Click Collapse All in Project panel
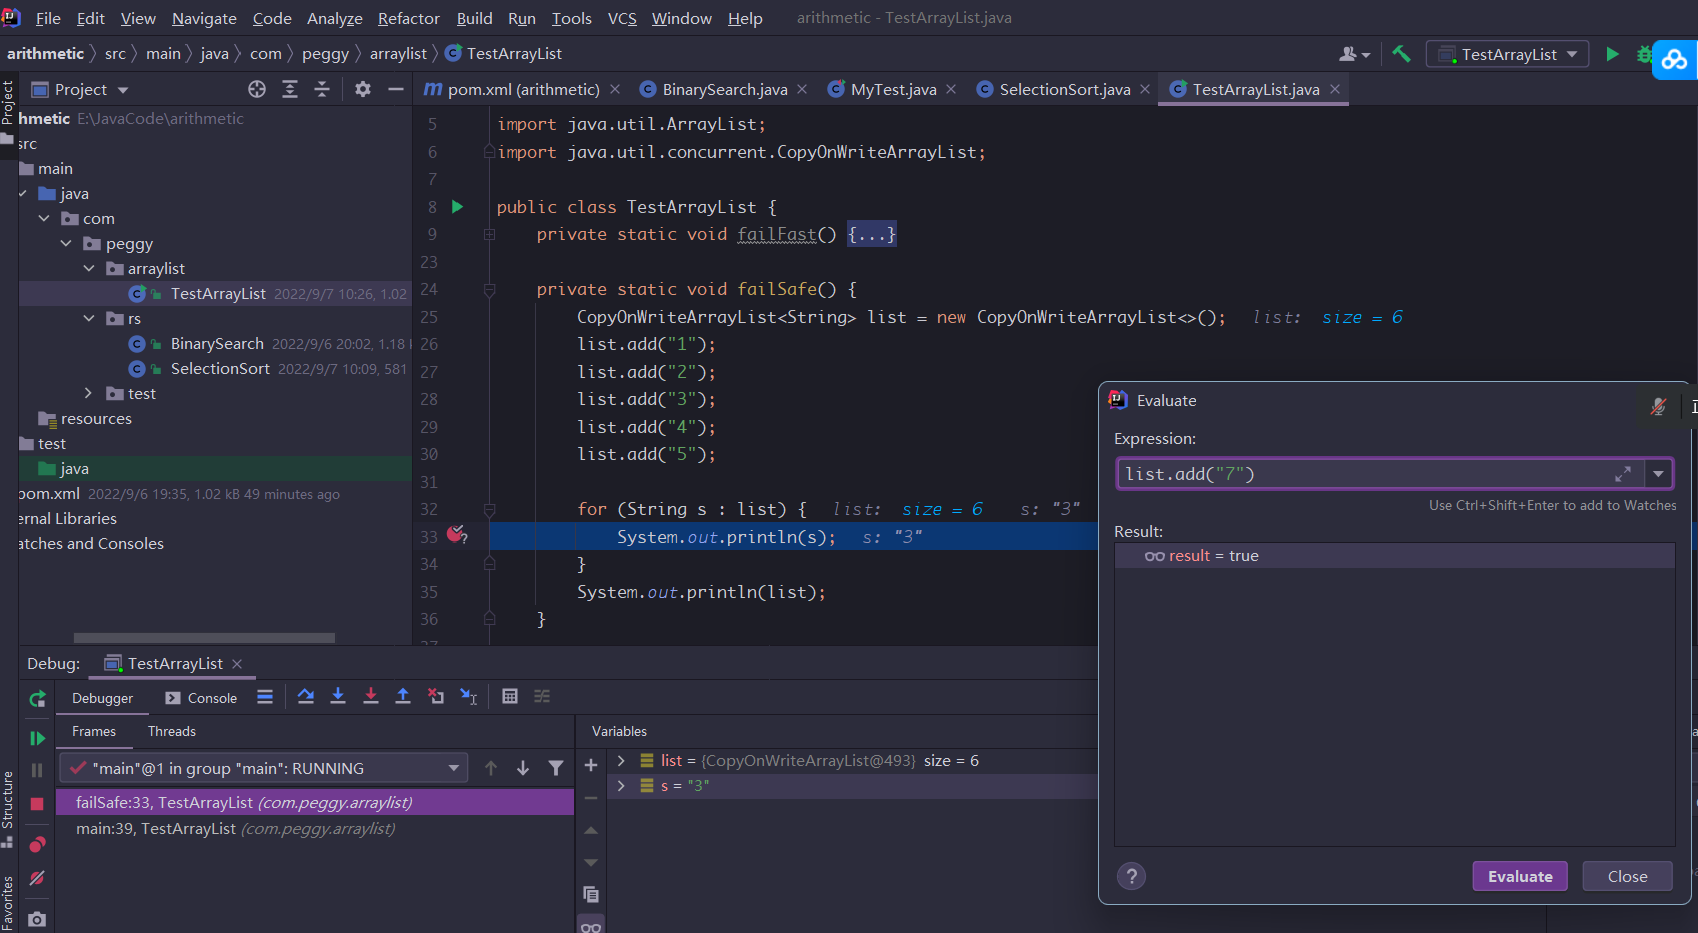 (x=322, y=89)
